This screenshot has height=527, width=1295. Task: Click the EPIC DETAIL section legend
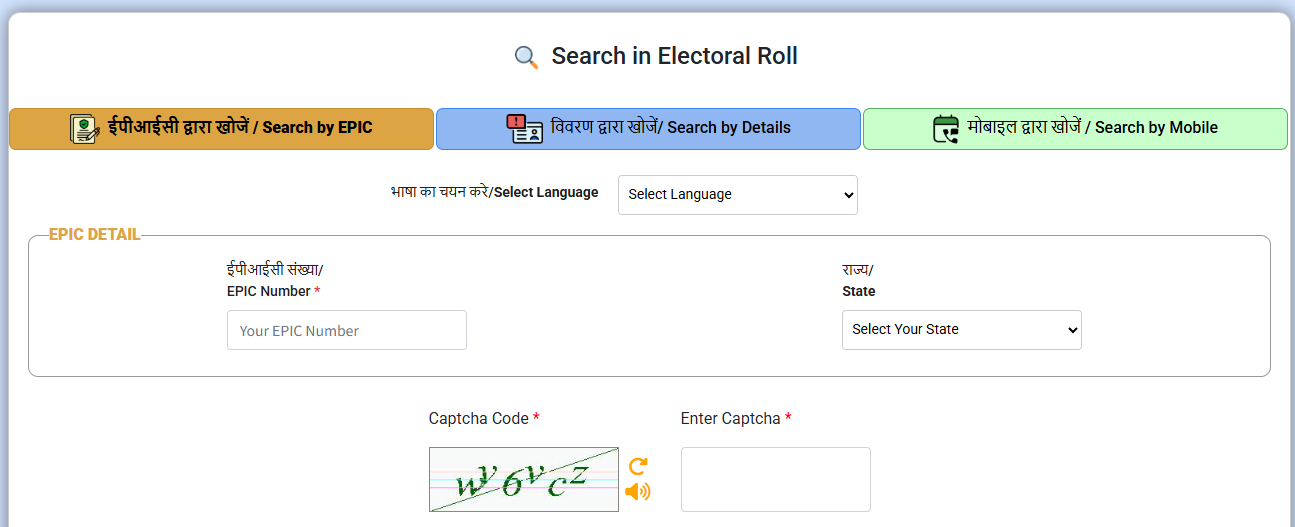click(x=95, y=235)
